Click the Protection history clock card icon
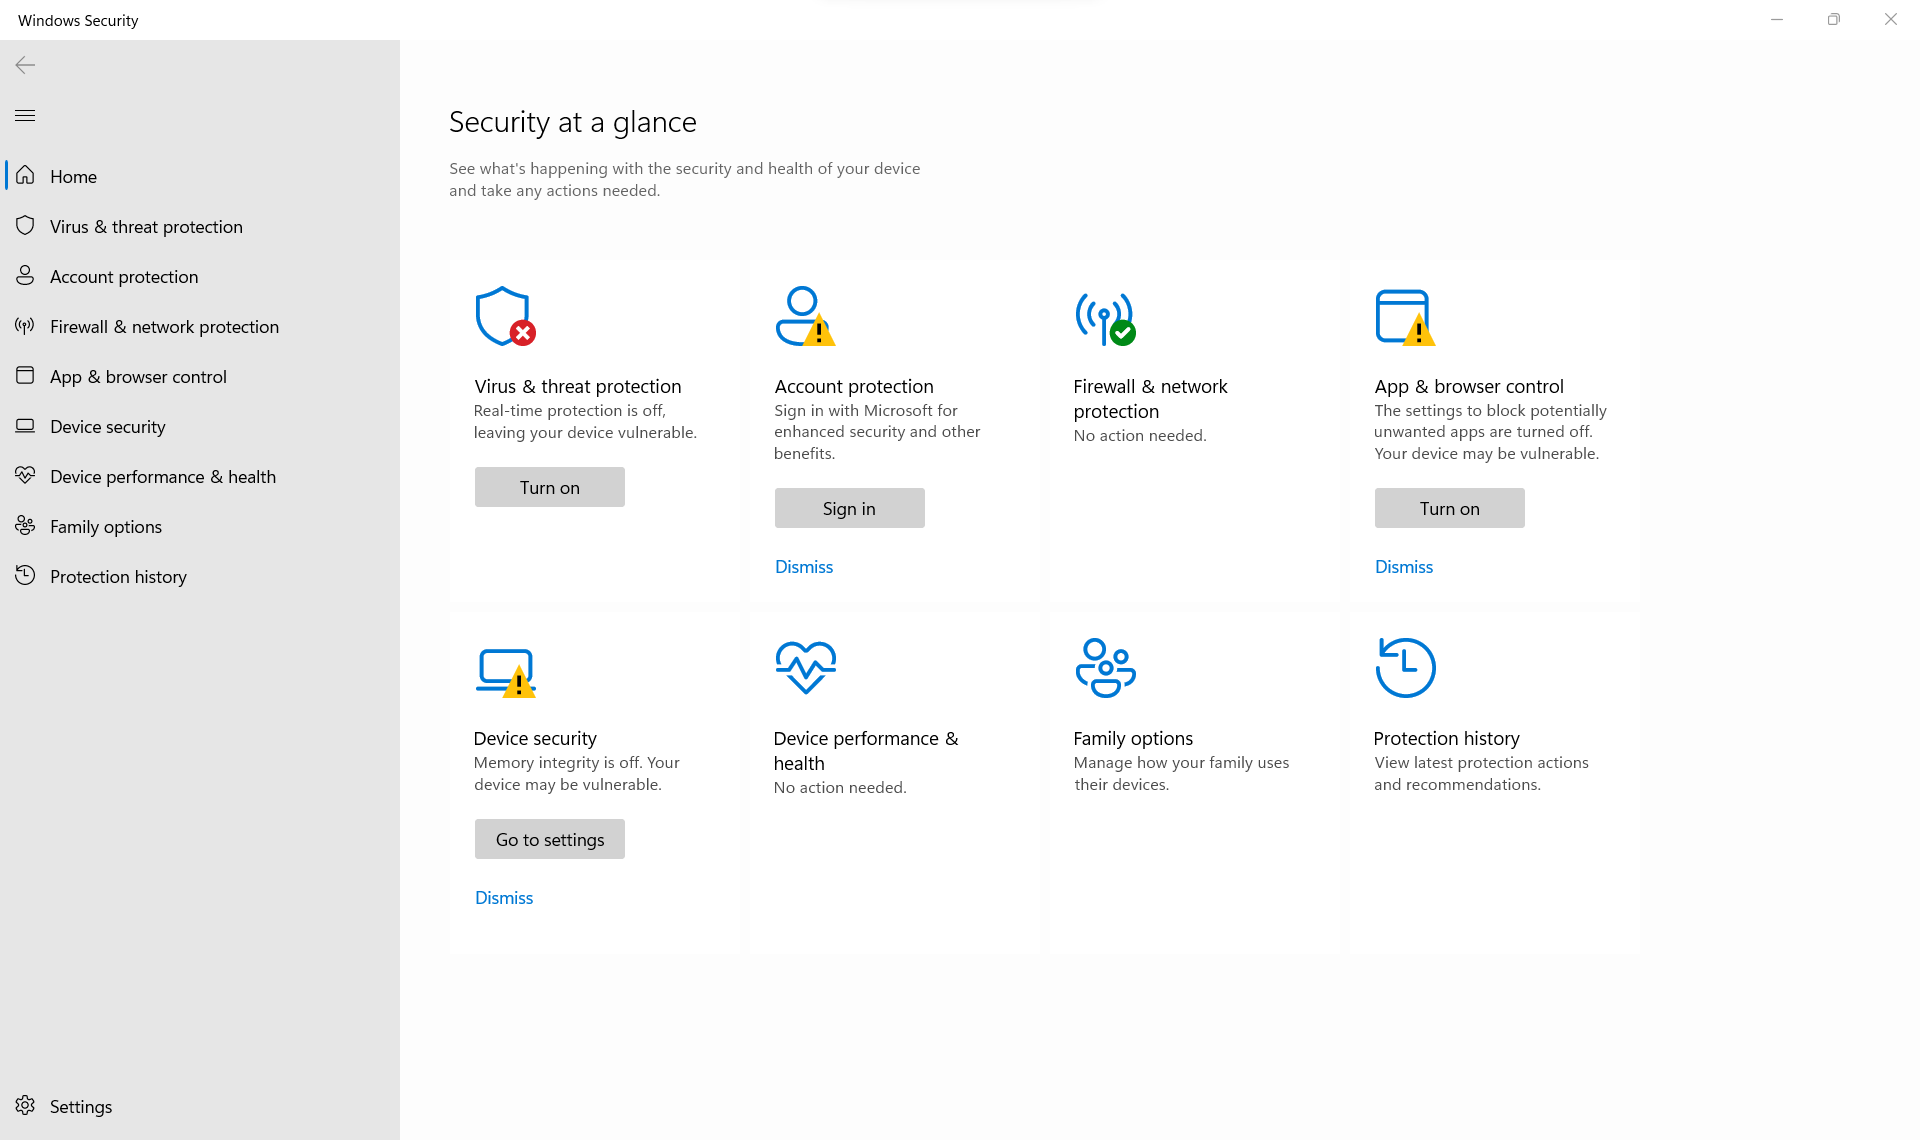 tap(1405, 668)
